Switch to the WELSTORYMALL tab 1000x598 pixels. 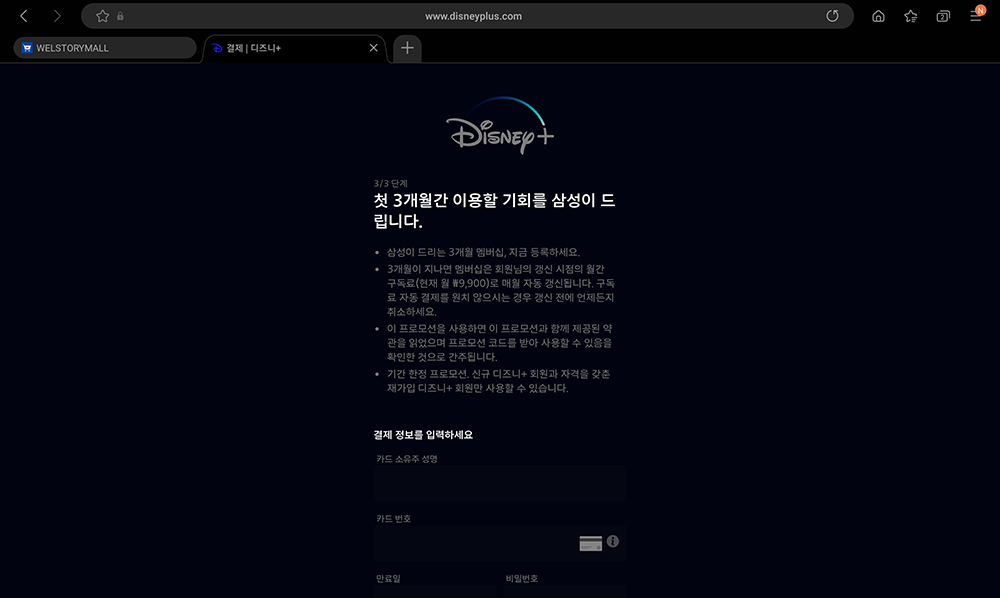[x=105, y=48]
